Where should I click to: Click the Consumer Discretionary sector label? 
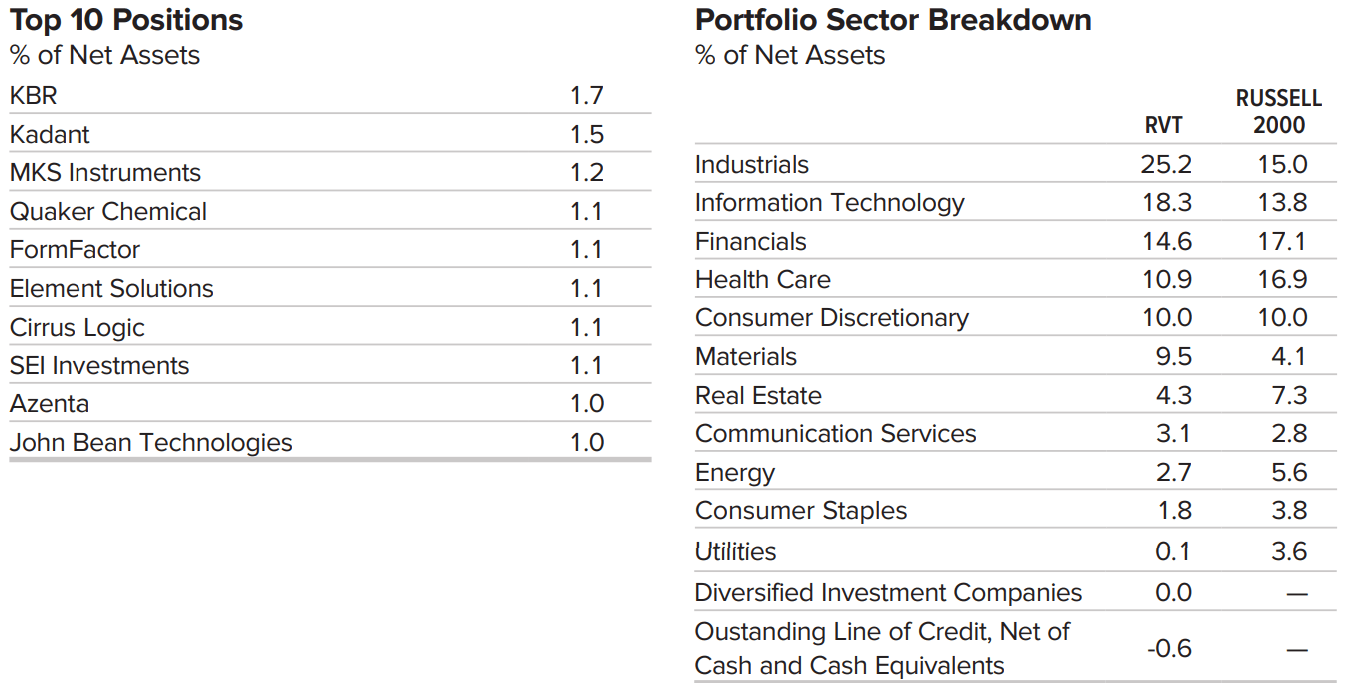(x=831, y=318)
